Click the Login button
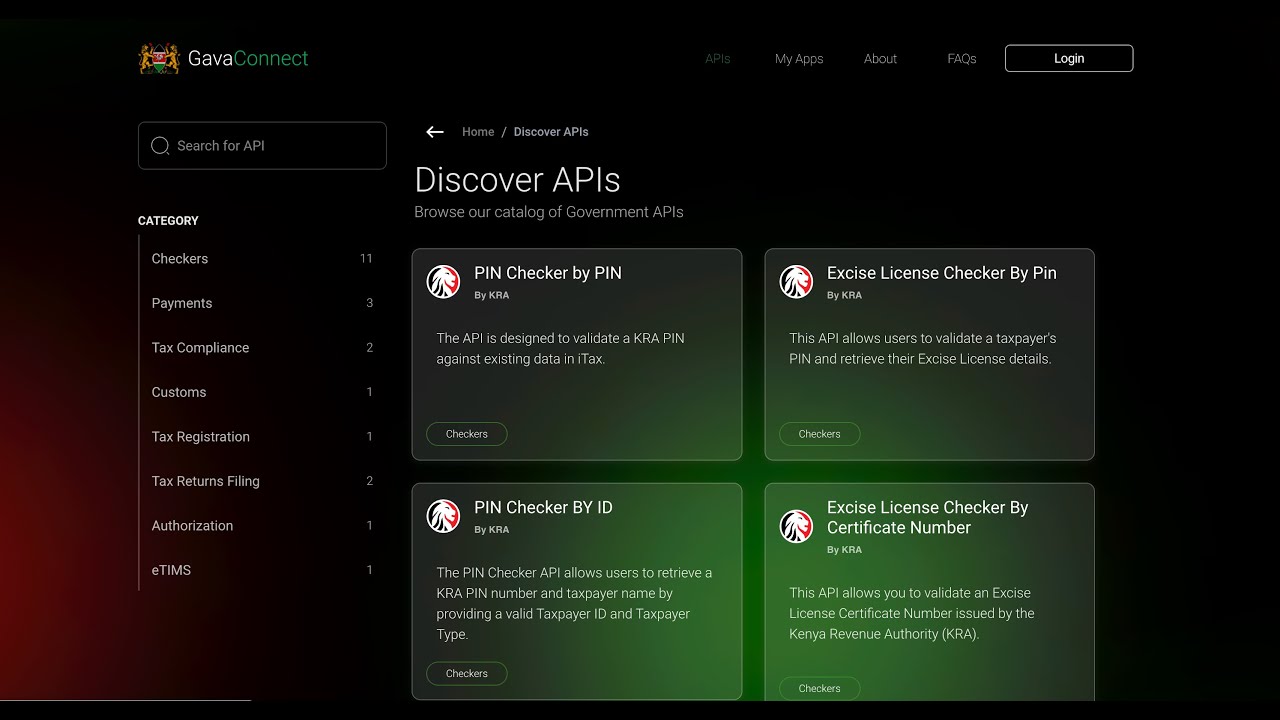1280x720 pixels. coord(1069,58)
